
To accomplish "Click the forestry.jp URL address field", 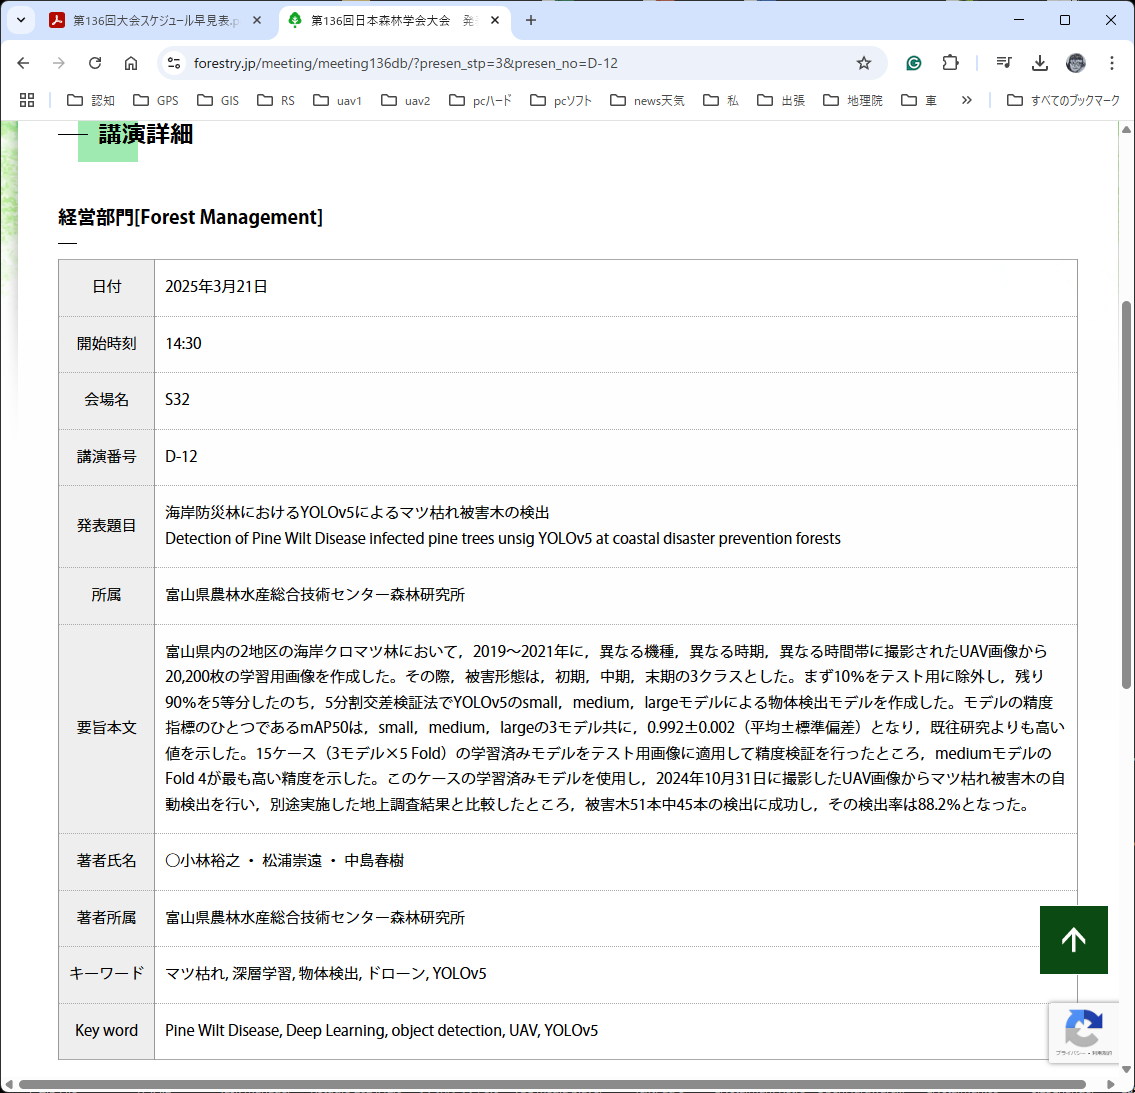I will (x=405, y=63).
